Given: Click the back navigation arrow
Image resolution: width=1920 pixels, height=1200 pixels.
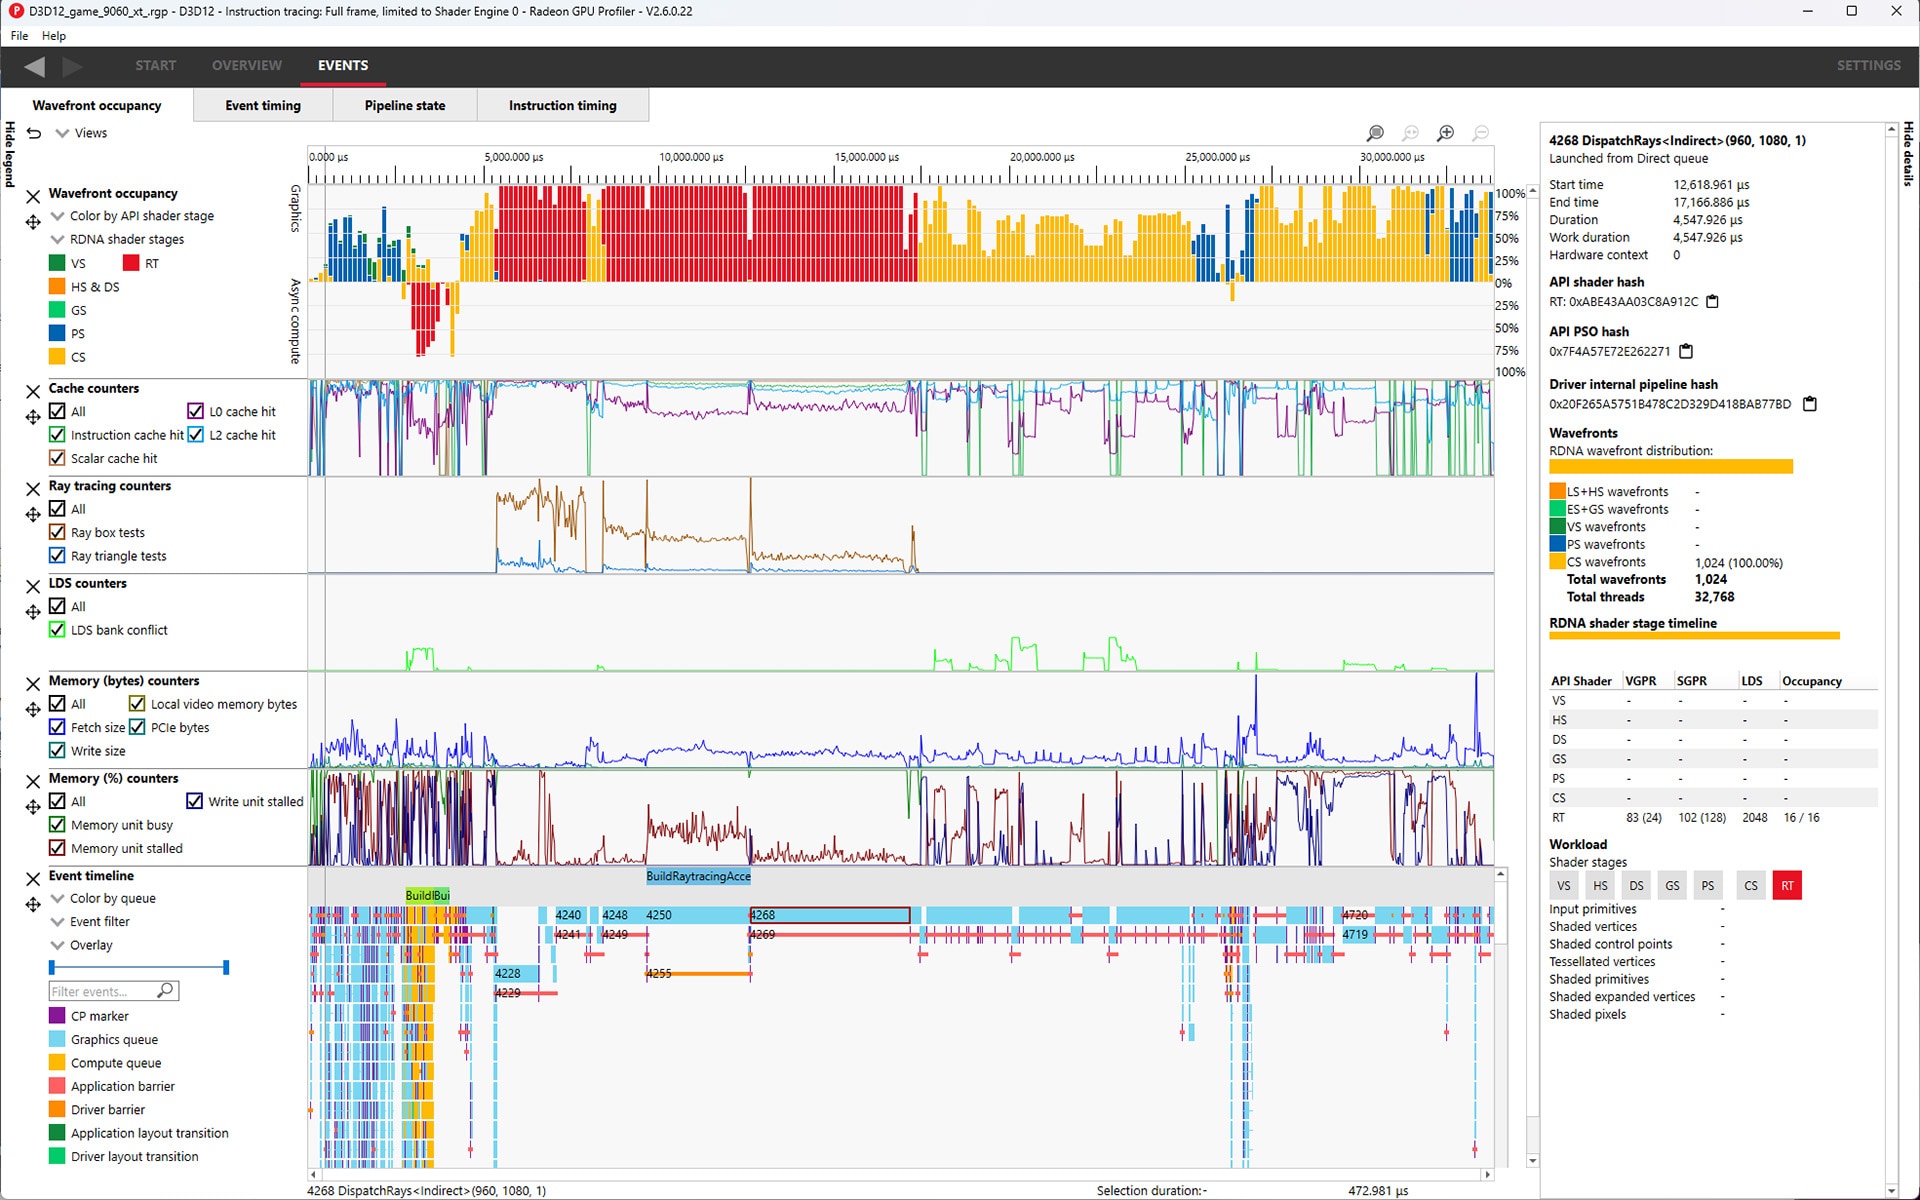Looking at the screenshot, I should (35, 66).
